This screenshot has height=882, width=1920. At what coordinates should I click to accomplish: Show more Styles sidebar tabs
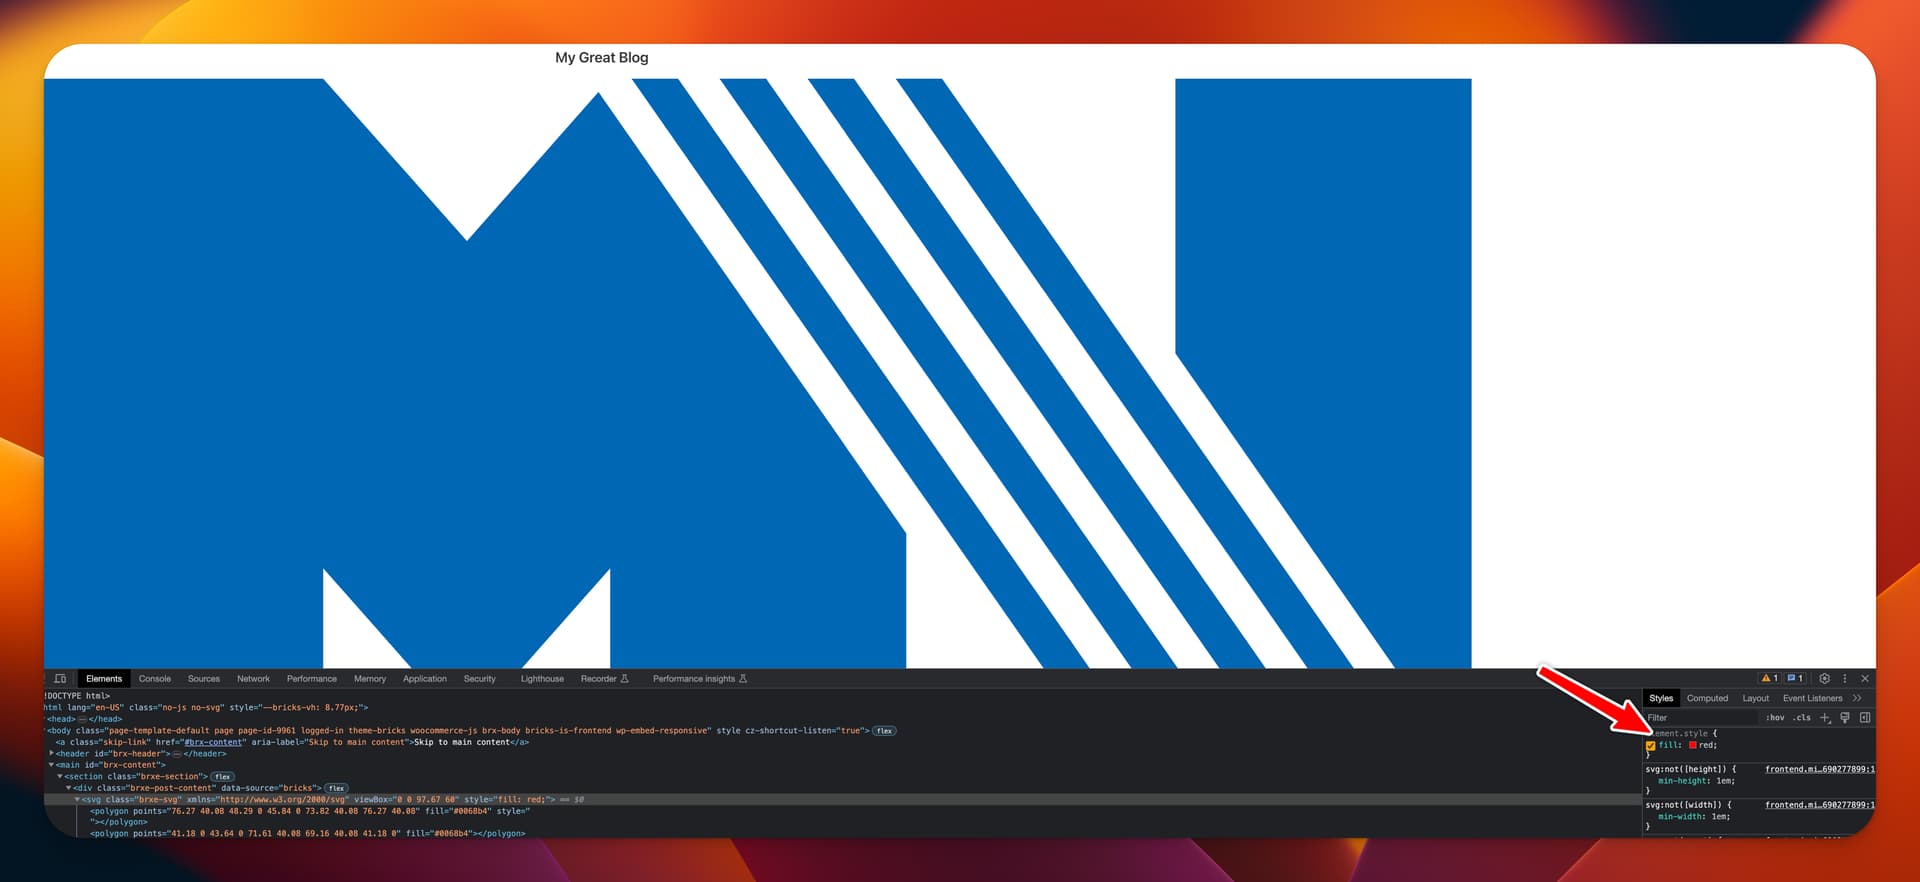pos(1857,698)
